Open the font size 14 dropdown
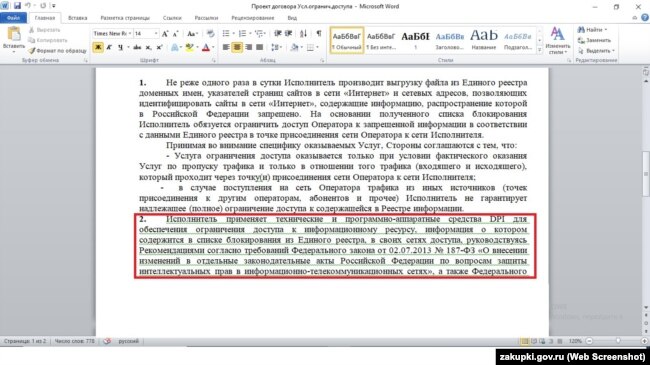The height and width of the screenshot is (365, 650). pos(146,33)
